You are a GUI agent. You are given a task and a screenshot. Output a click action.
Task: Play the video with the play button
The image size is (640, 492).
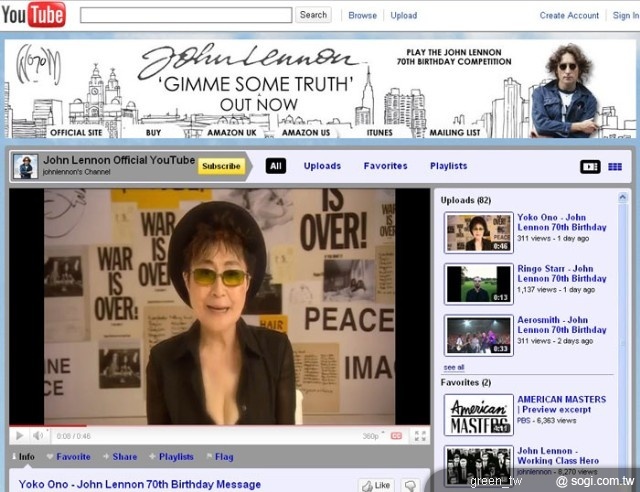19,436
